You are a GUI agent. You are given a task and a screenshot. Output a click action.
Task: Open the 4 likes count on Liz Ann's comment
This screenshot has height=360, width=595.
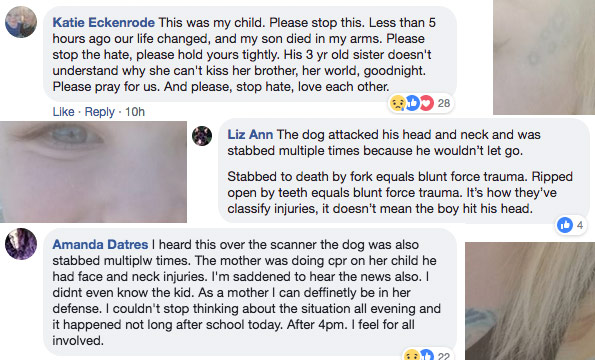pyautogui.click(x=580, y=225)
